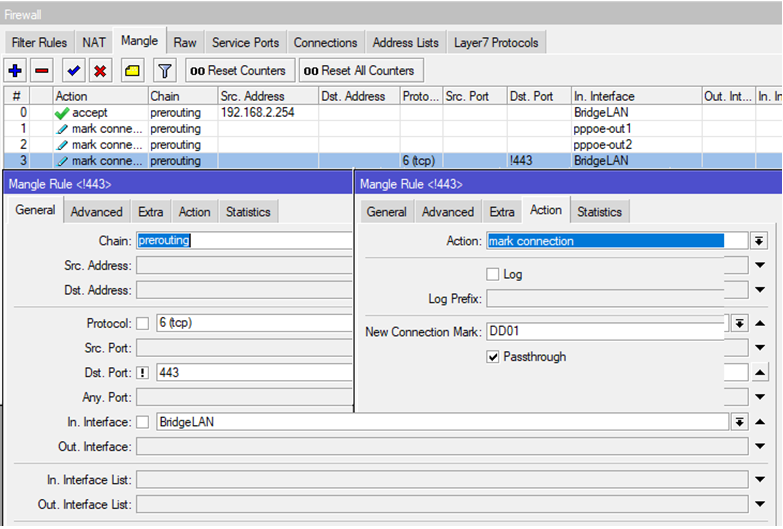This screenshot has height=529, width=783.
Task: Expand the In. Interface dropdown
Action: click(x=739, y=422)
